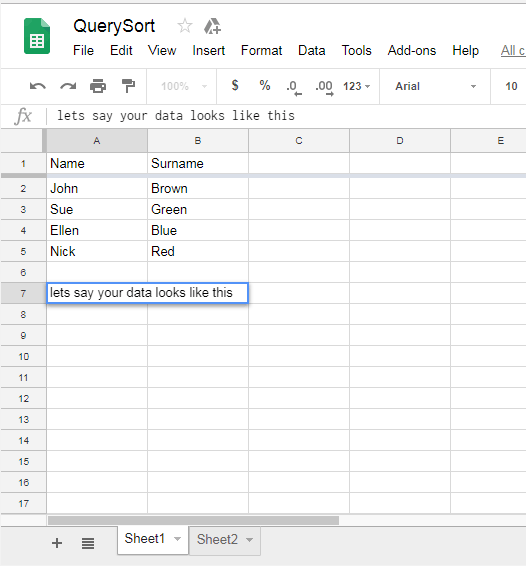Open the Tools menu
526x566 pixels.
point(357,51)
